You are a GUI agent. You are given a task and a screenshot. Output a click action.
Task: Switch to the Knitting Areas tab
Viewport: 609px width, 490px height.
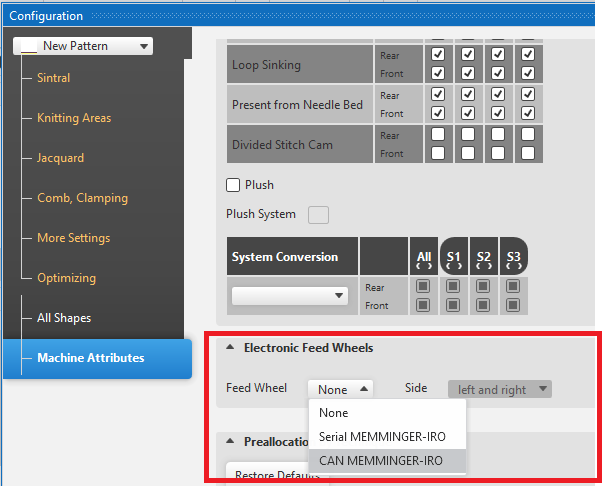coord(73,118)
